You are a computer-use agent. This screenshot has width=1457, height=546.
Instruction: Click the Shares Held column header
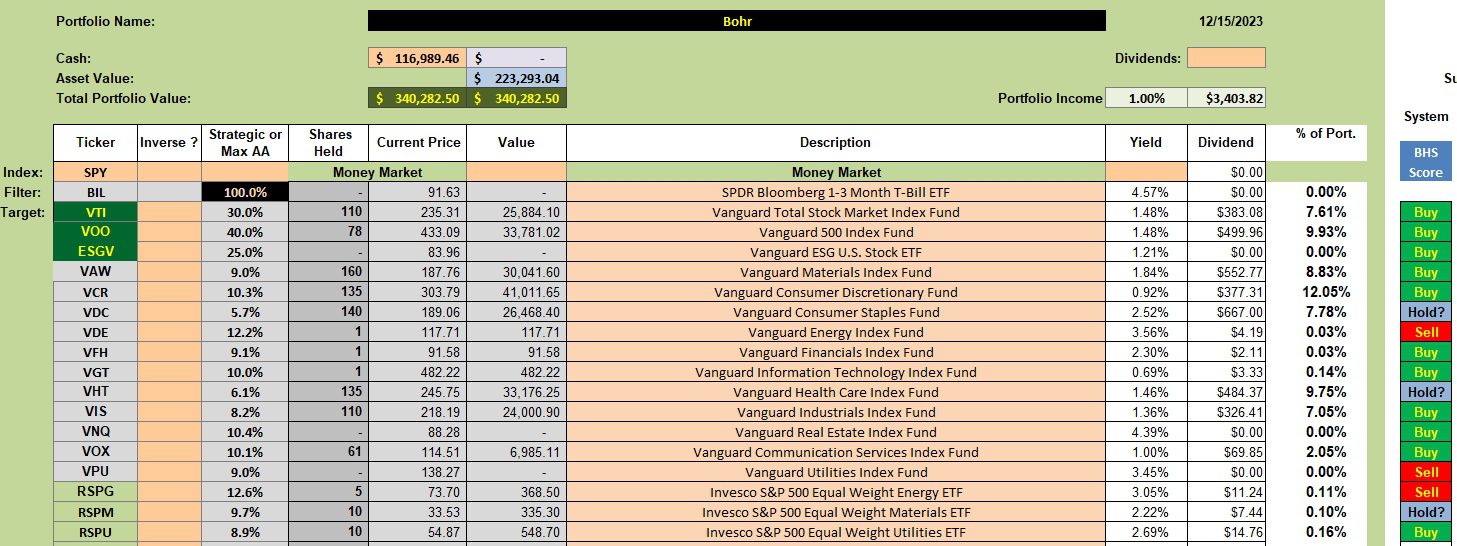pos(329,143)
